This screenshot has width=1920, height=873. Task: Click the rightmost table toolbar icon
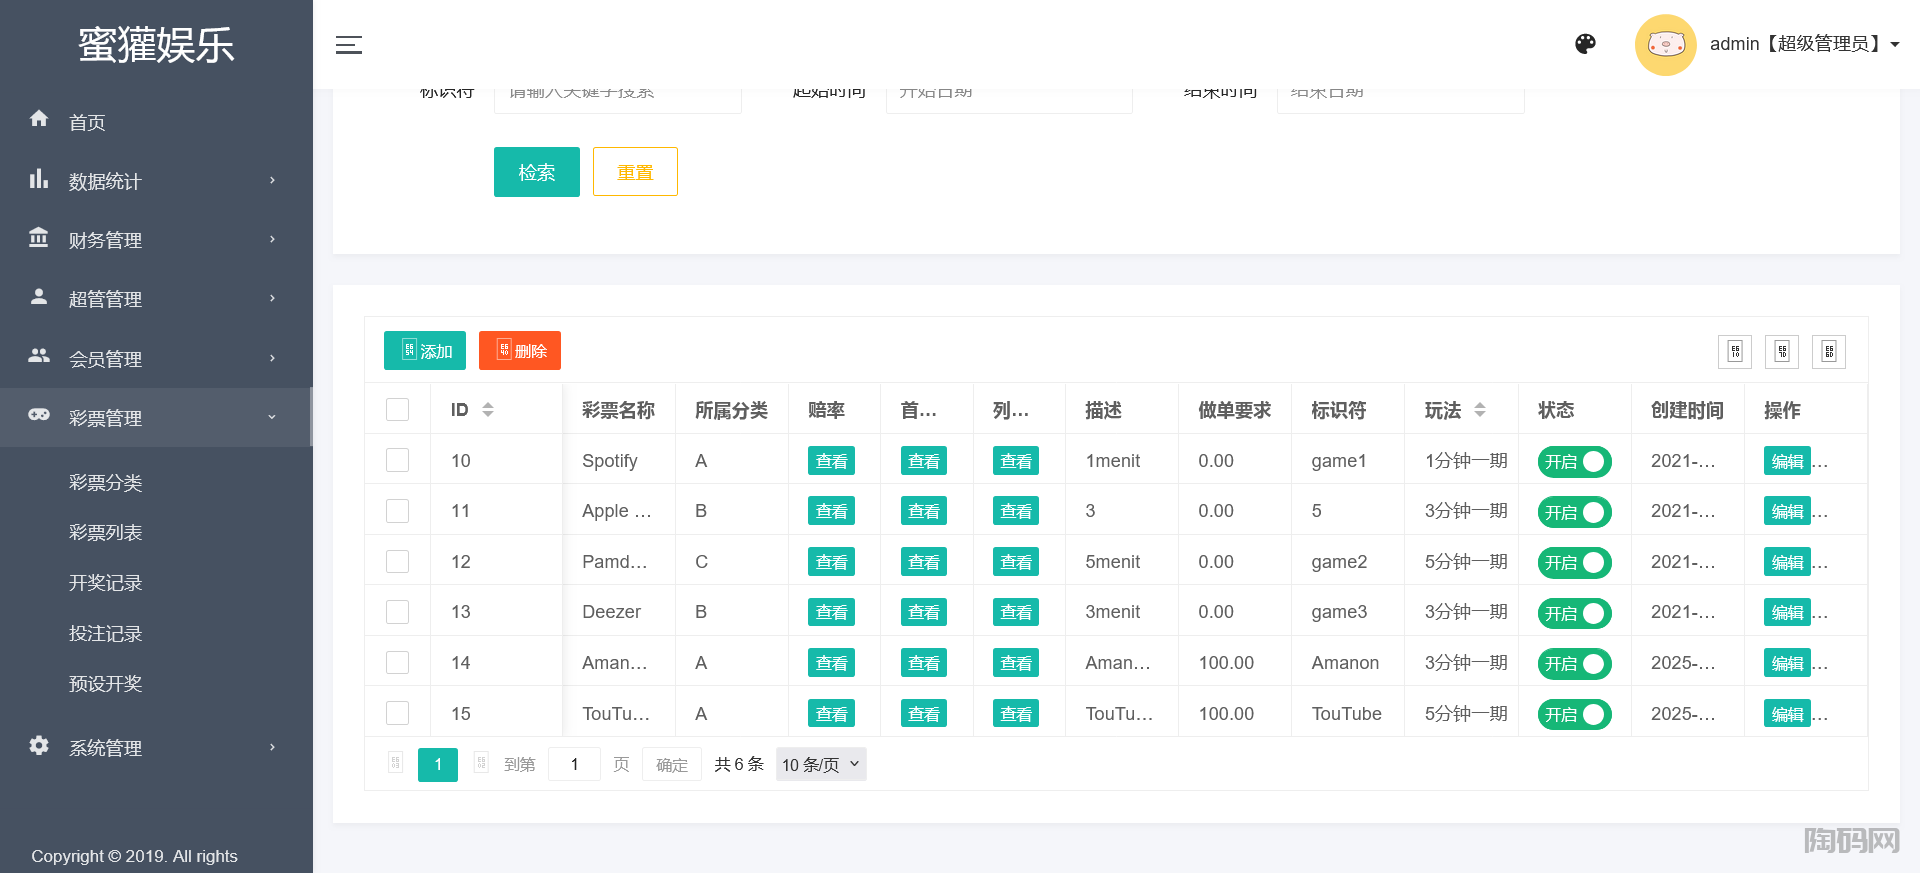tap(1828, 352)
